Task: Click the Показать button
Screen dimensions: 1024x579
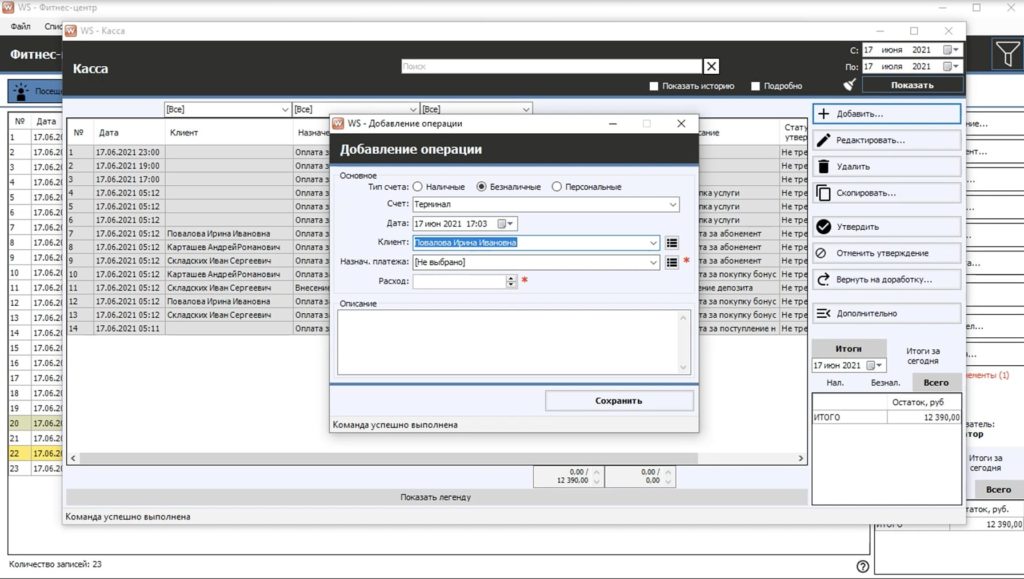Action: click(x=912, y=85)
